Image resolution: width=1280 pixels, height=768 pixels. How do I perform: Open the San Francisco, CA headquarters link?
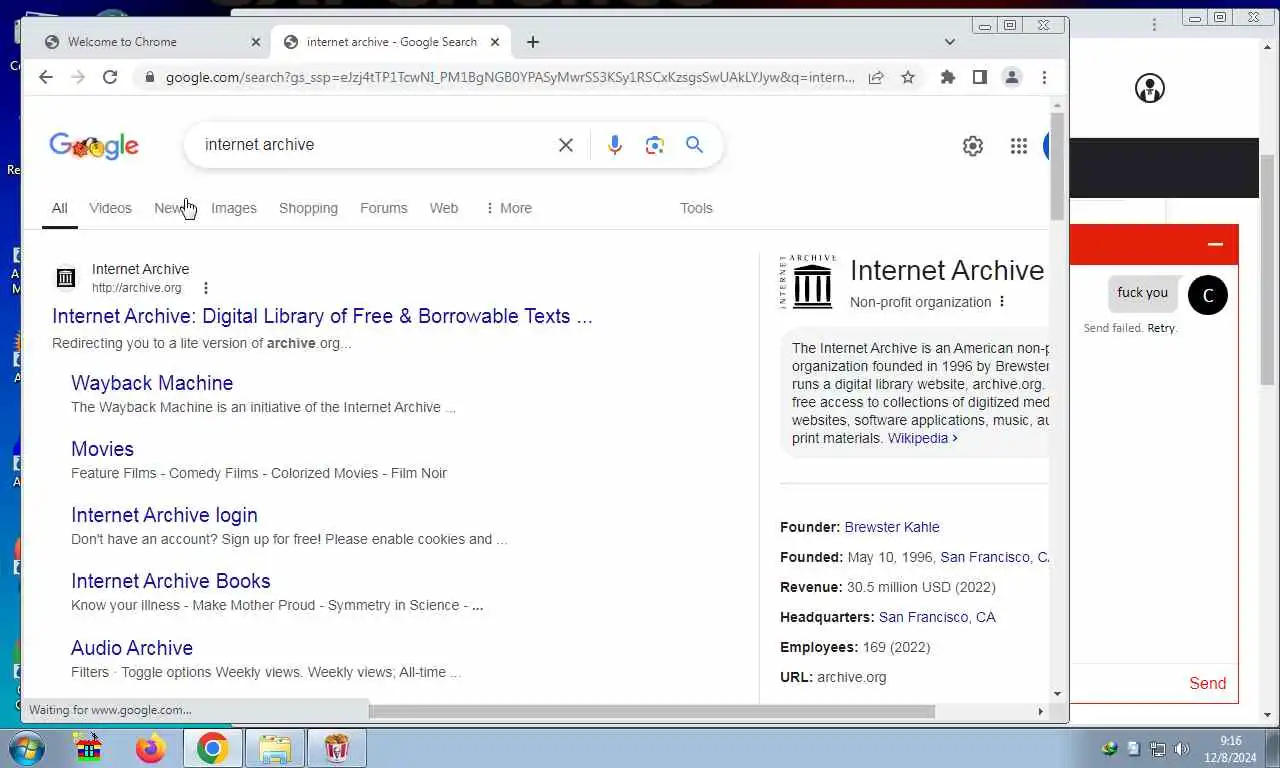(x=937, y=617)
